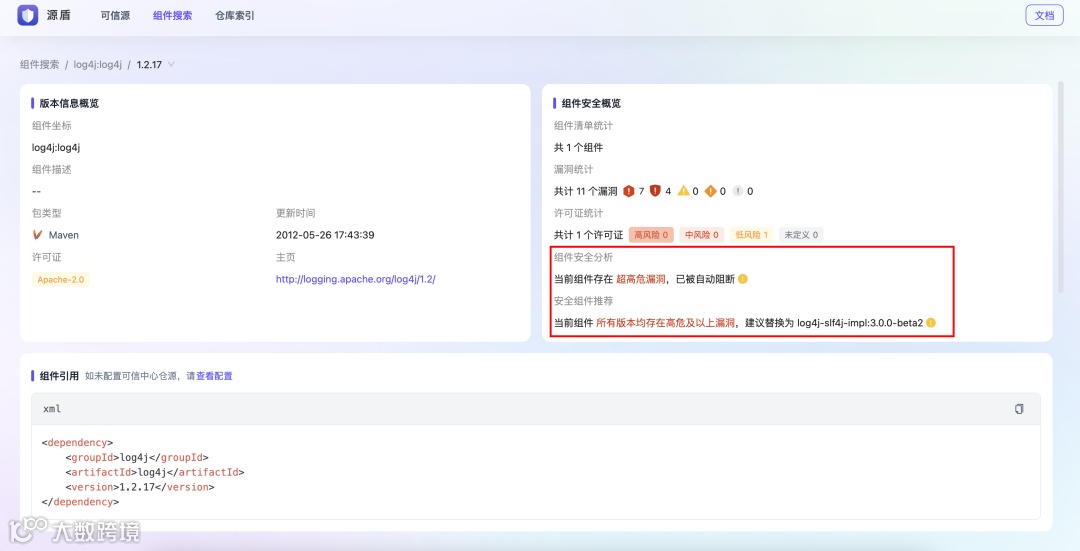This screenshot has width=1080, height=551.
Task: Open the 组件搜索 tab
Action: click(172, 15)
